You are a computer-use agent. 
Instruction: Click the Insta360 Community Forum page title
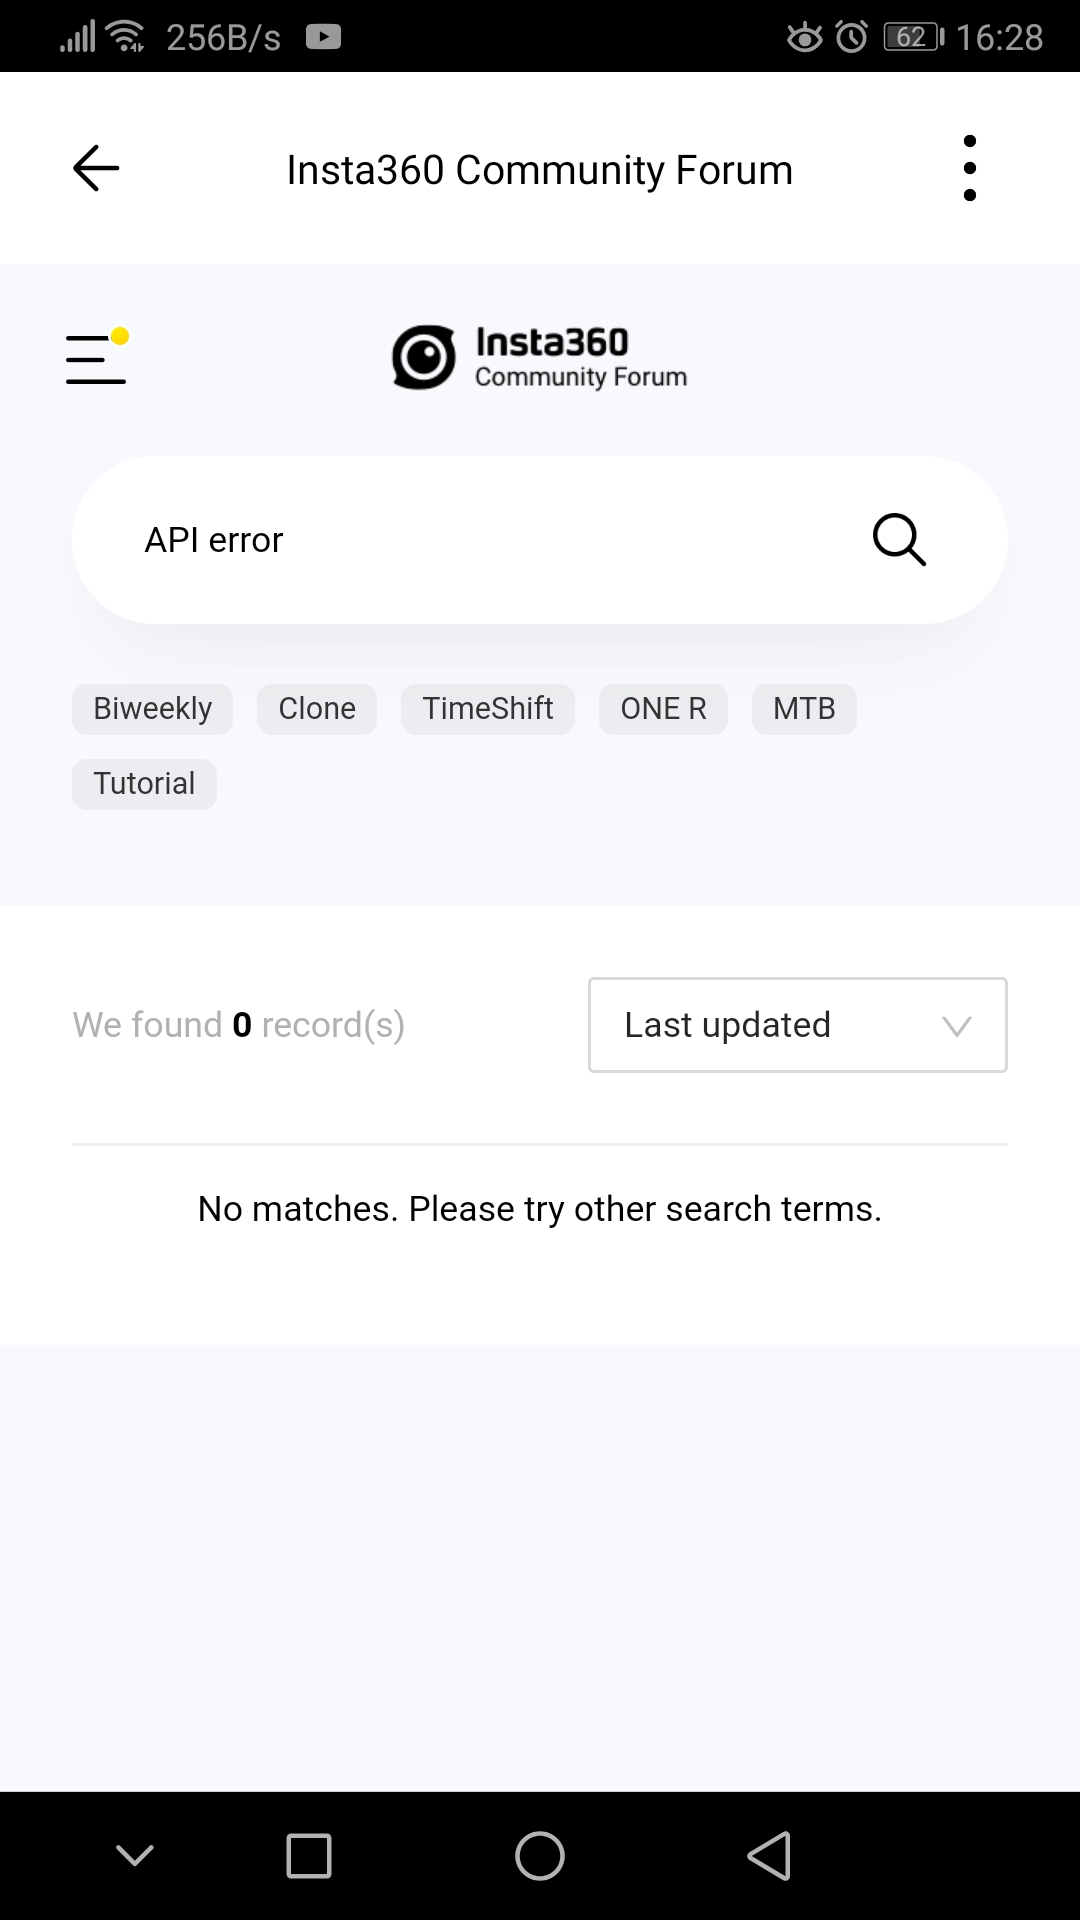point(540,170)
